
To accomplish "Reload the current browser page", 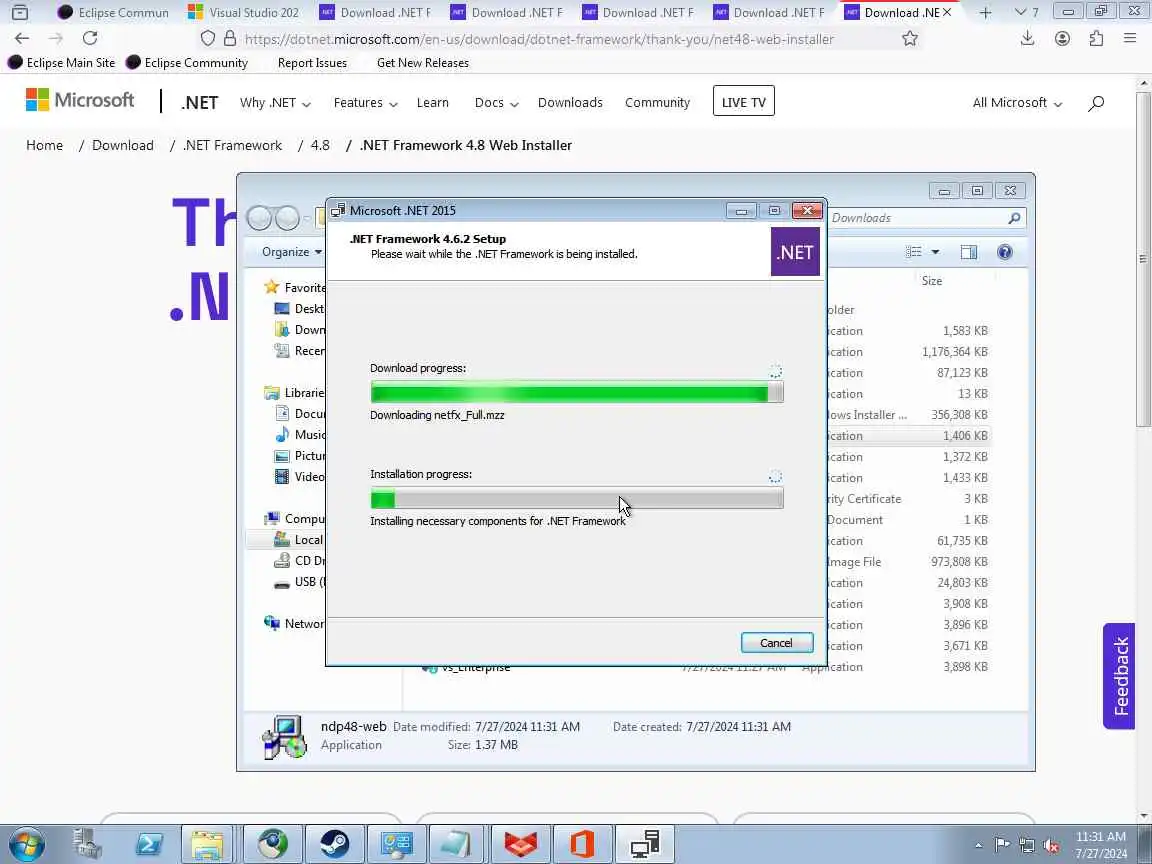I will click(90, 38).
